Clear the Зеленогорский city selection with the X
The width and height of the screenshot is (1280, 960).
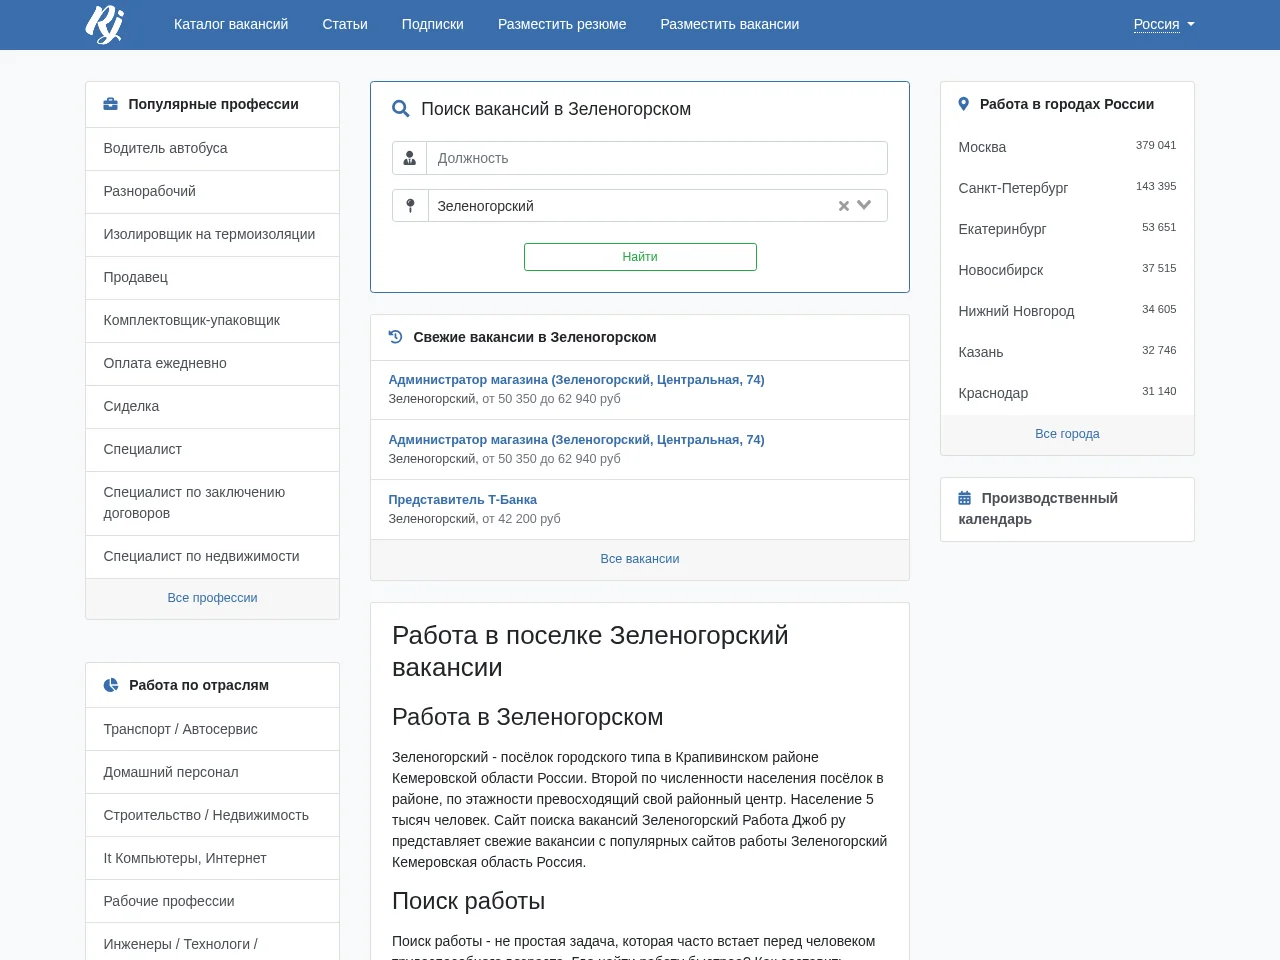(844, 206)
